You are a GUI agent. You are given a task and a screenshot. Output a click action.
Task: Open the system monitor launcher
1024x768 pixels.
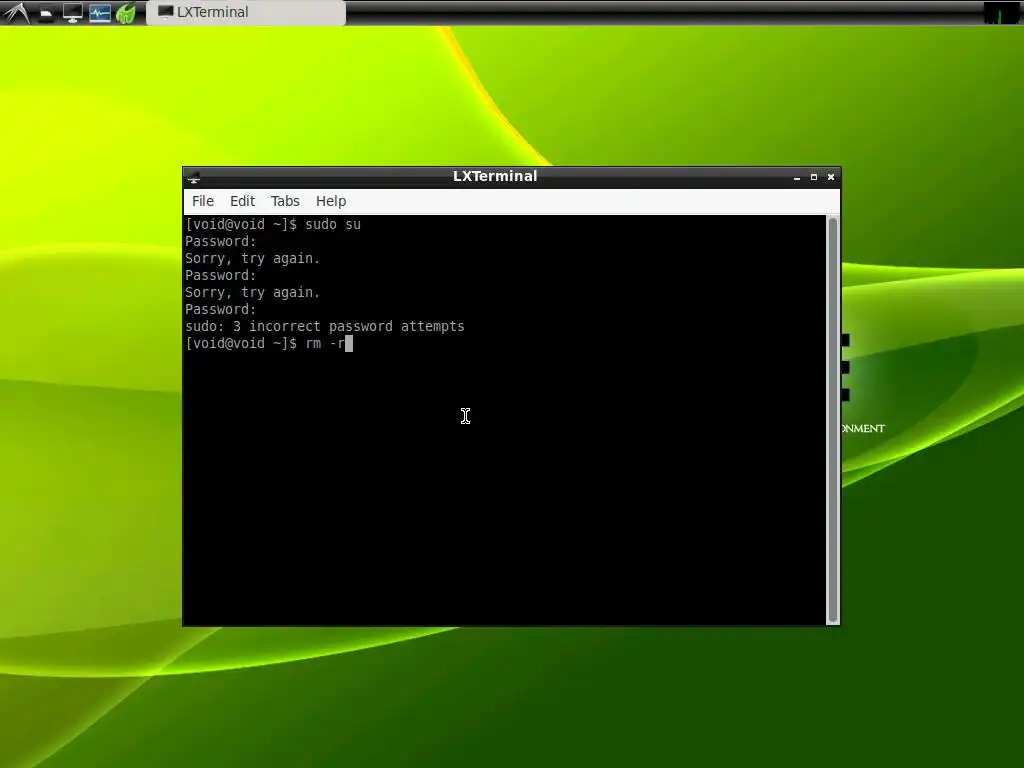click(x=99, y=13)
